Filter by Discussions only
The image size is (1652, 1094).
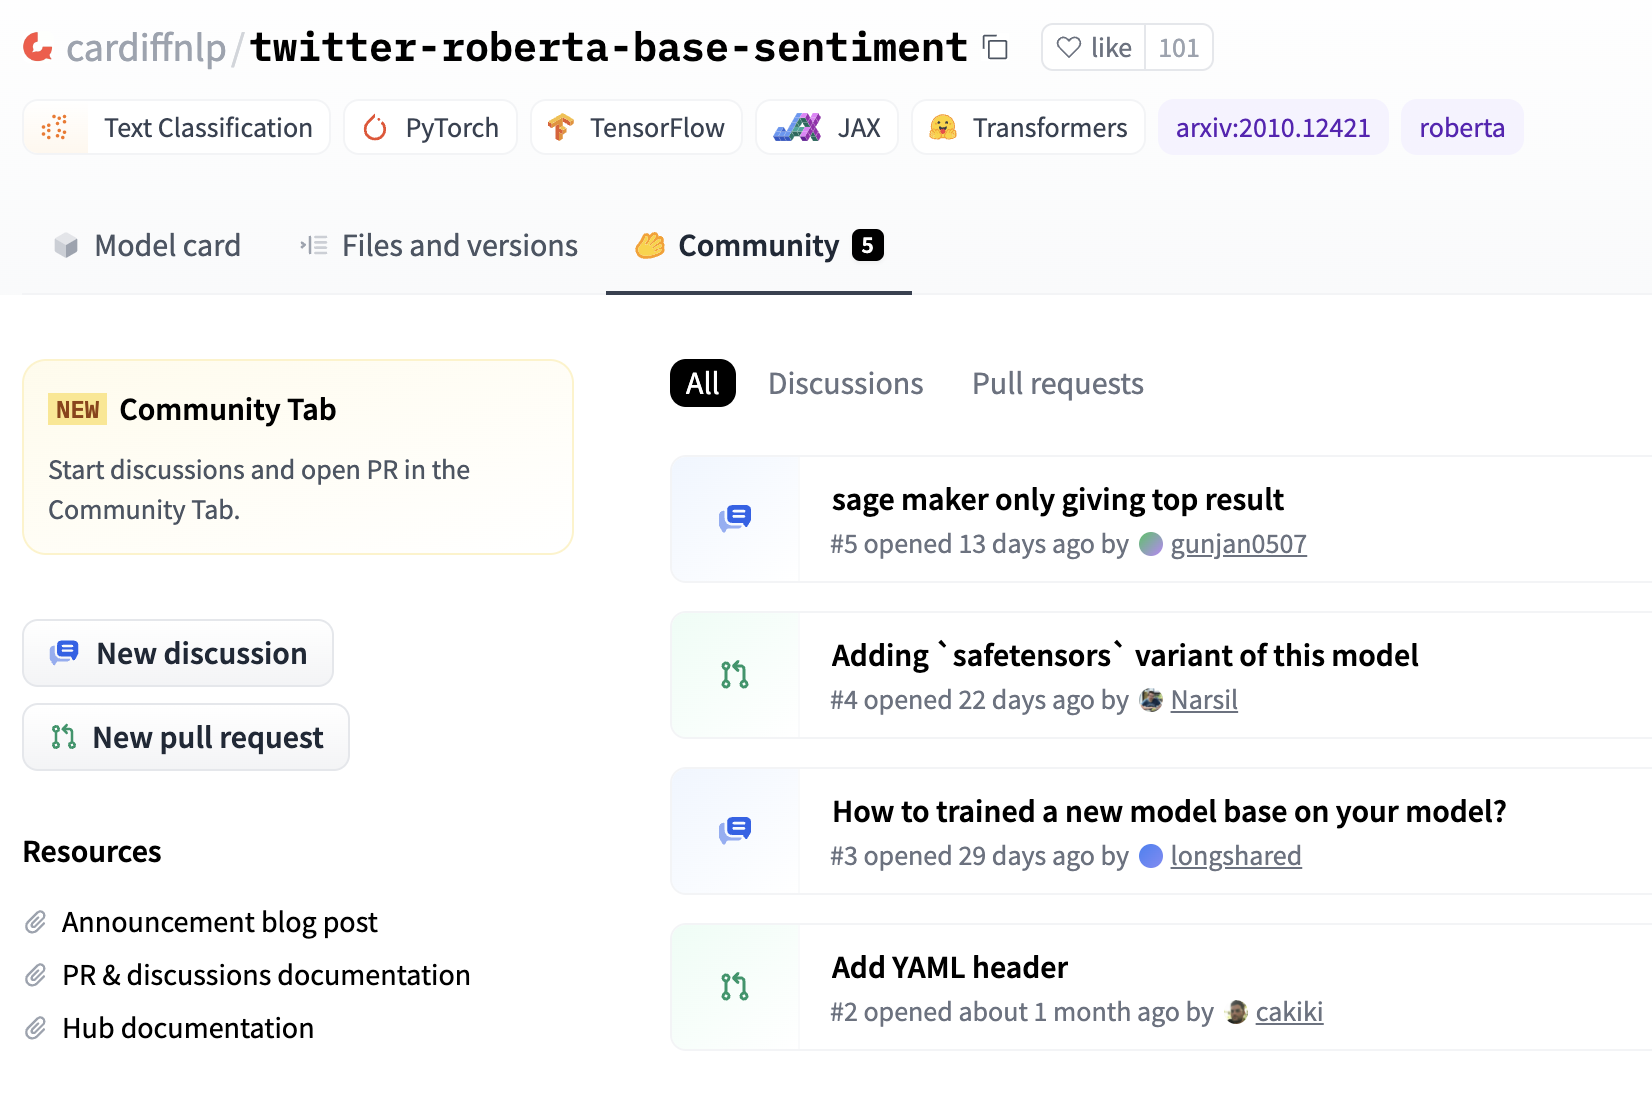point(846,383)
